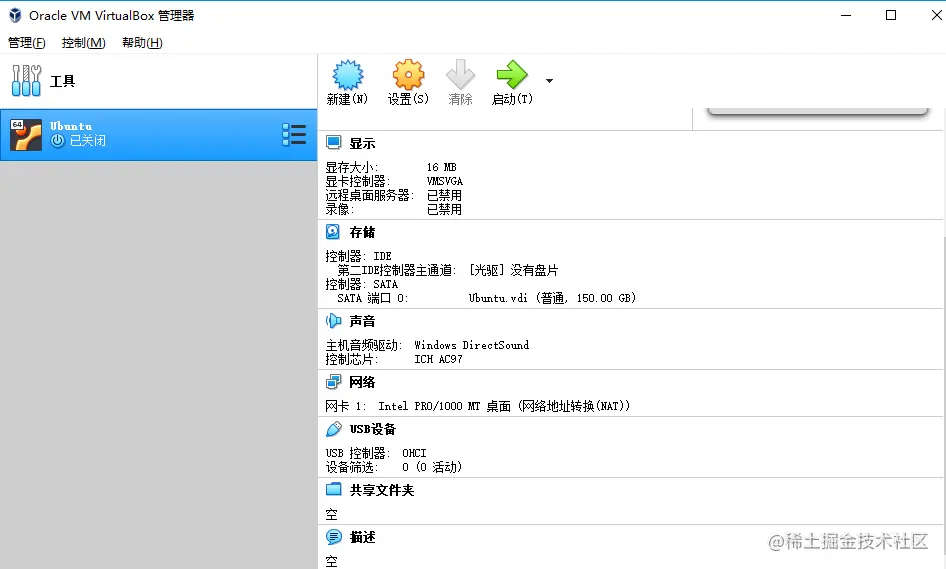Click the ICH AC97 audio controller value
Screen dimensions: 946x569
point(439,359)
